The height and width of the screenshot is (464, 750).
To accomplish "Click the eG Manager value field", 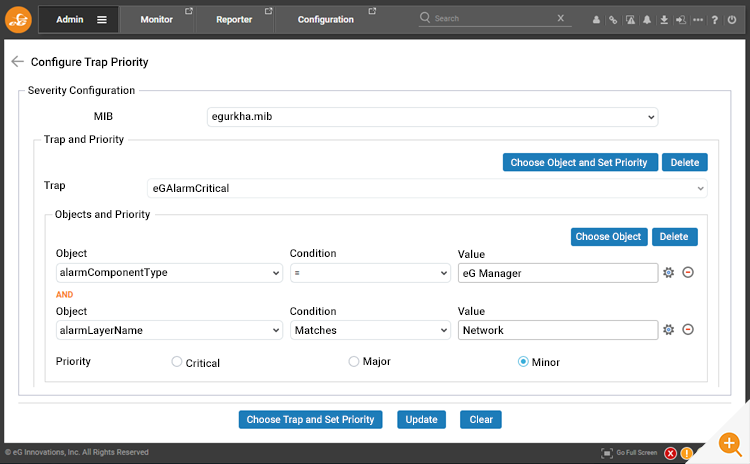I will [558, 273].
